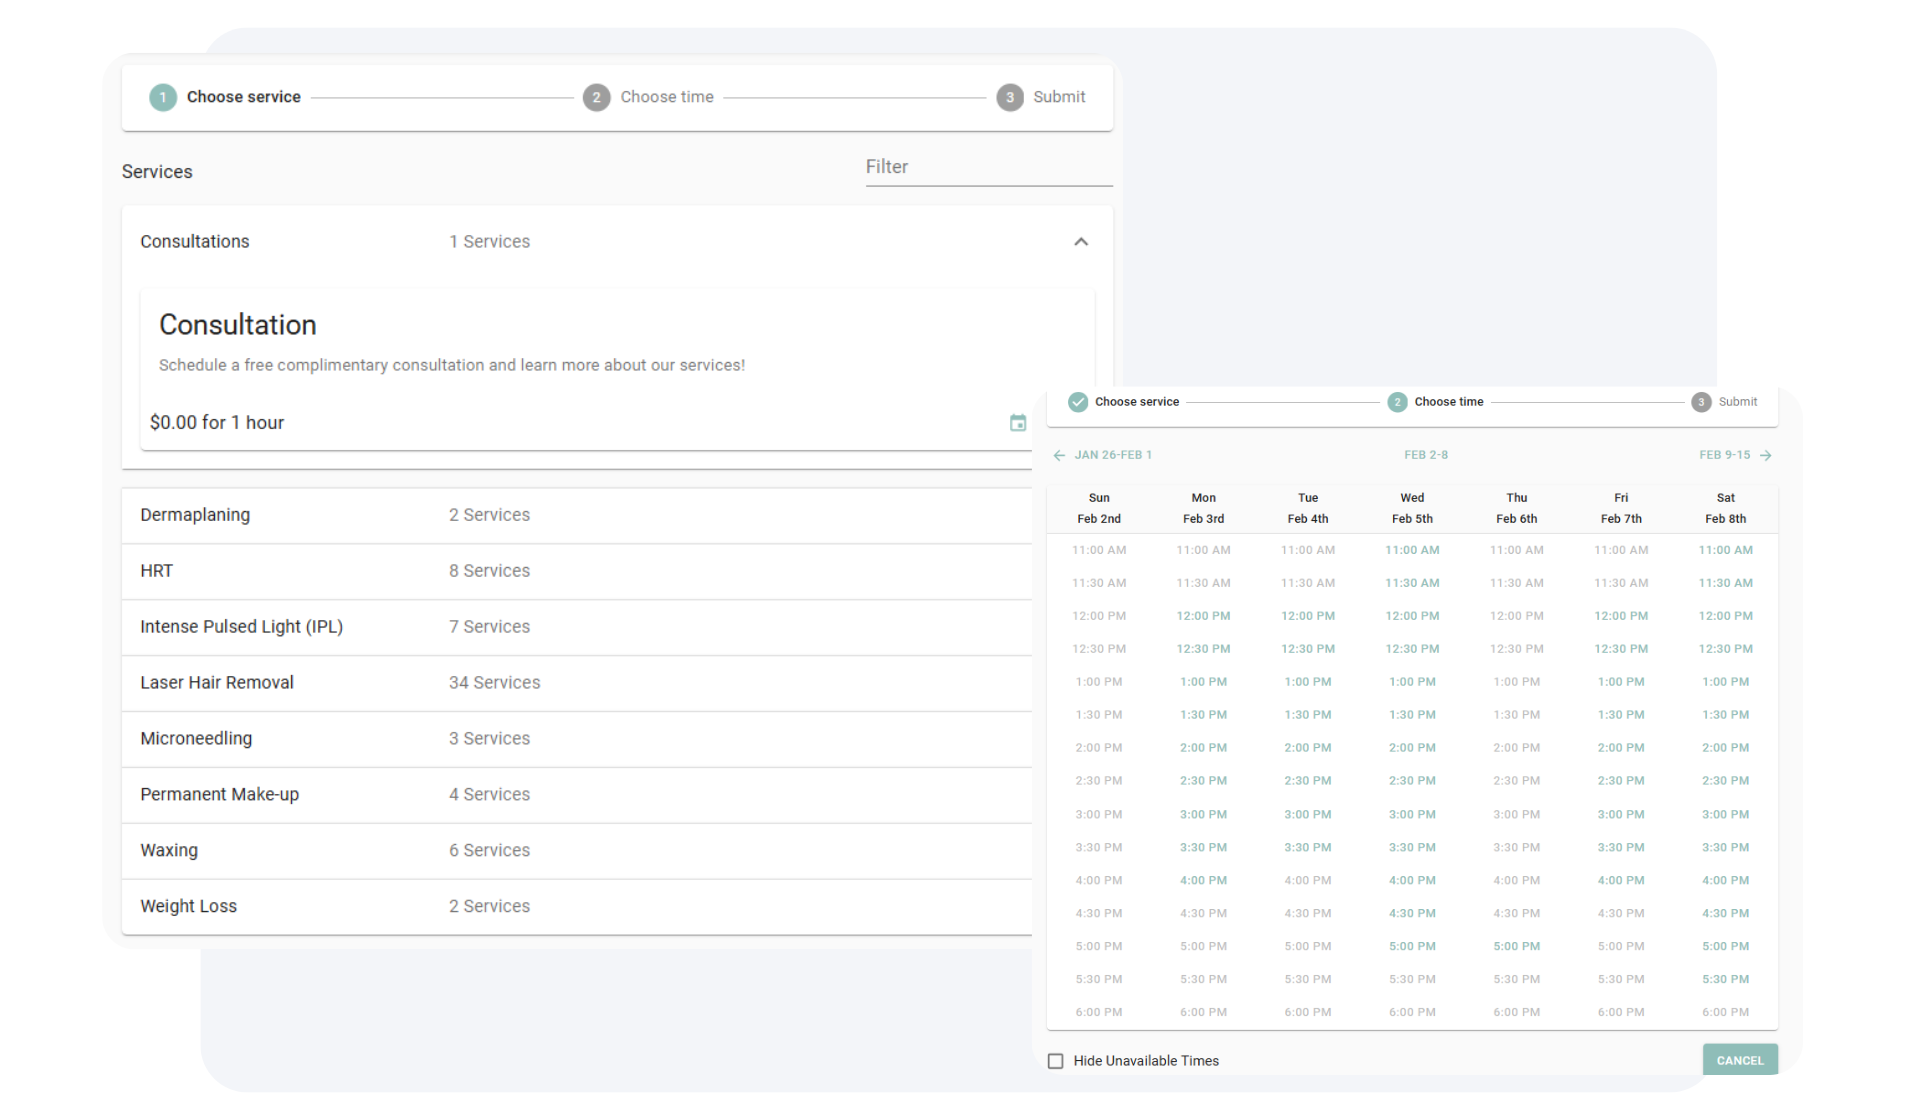The height and width of the screenshot is (1120, 1920).
Task: Click '1 Services' count in Consultations row
Action: (x=489, y=242)
